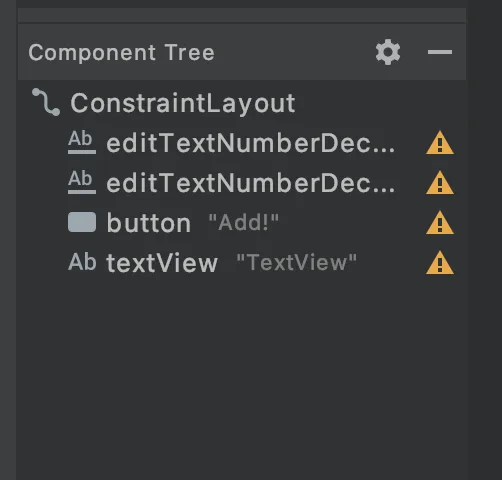Select the textView tree item
This screenshot has width=502, height=480.
click(x=162, y=263)
